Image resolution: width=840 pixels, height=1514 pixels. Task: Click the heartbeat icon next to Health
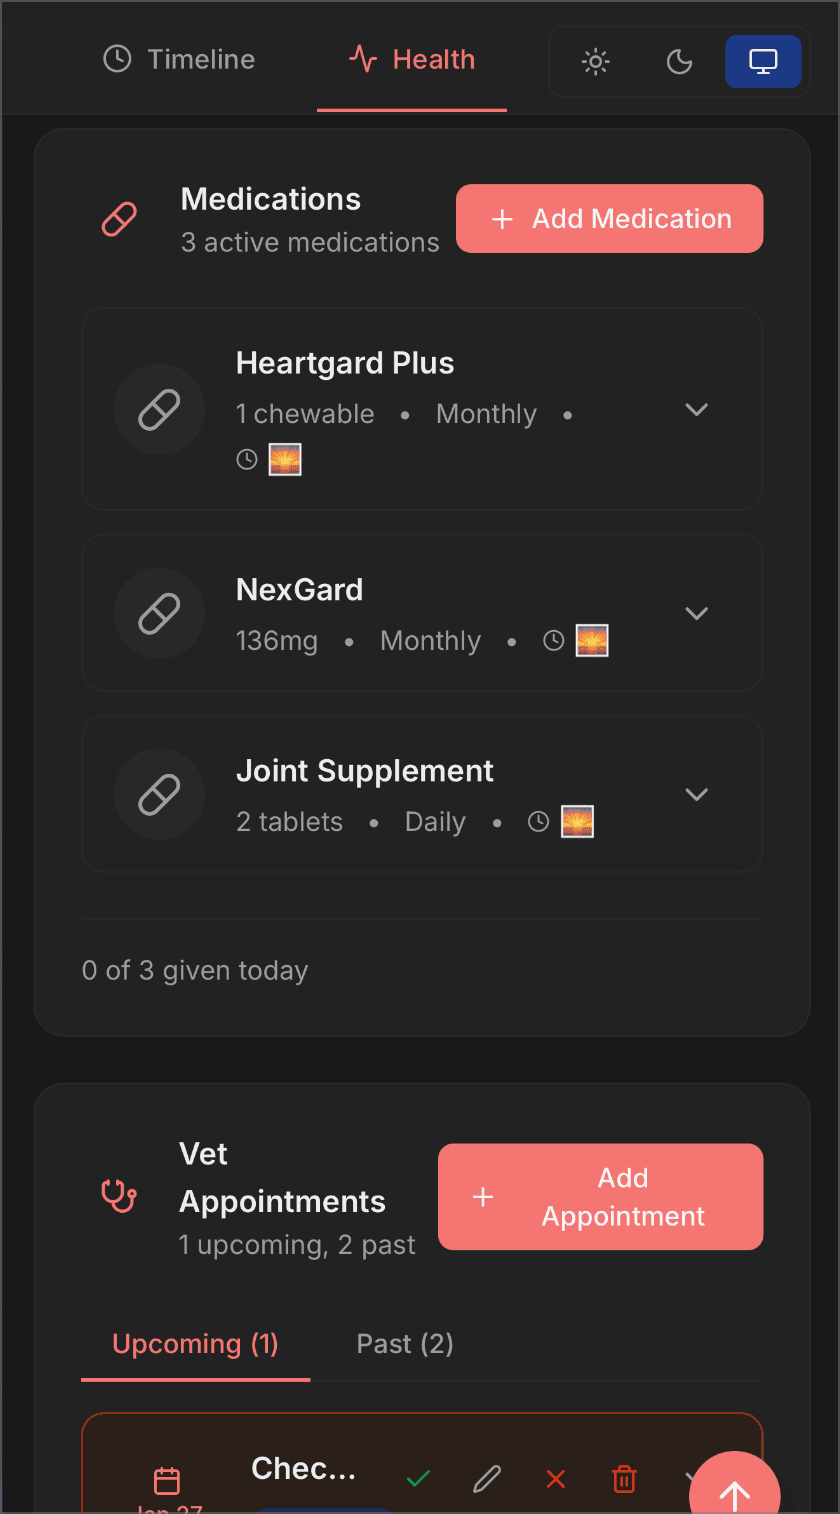tap(361, 59)
